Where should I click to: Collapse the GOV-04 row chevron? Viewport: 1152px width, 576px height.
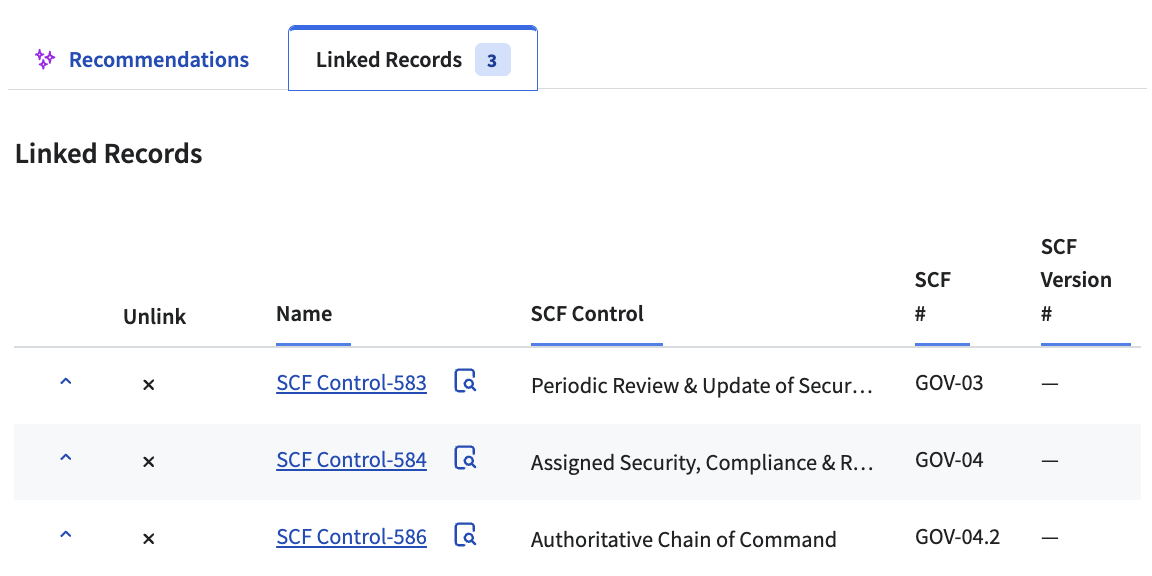(x=65, y=458)
